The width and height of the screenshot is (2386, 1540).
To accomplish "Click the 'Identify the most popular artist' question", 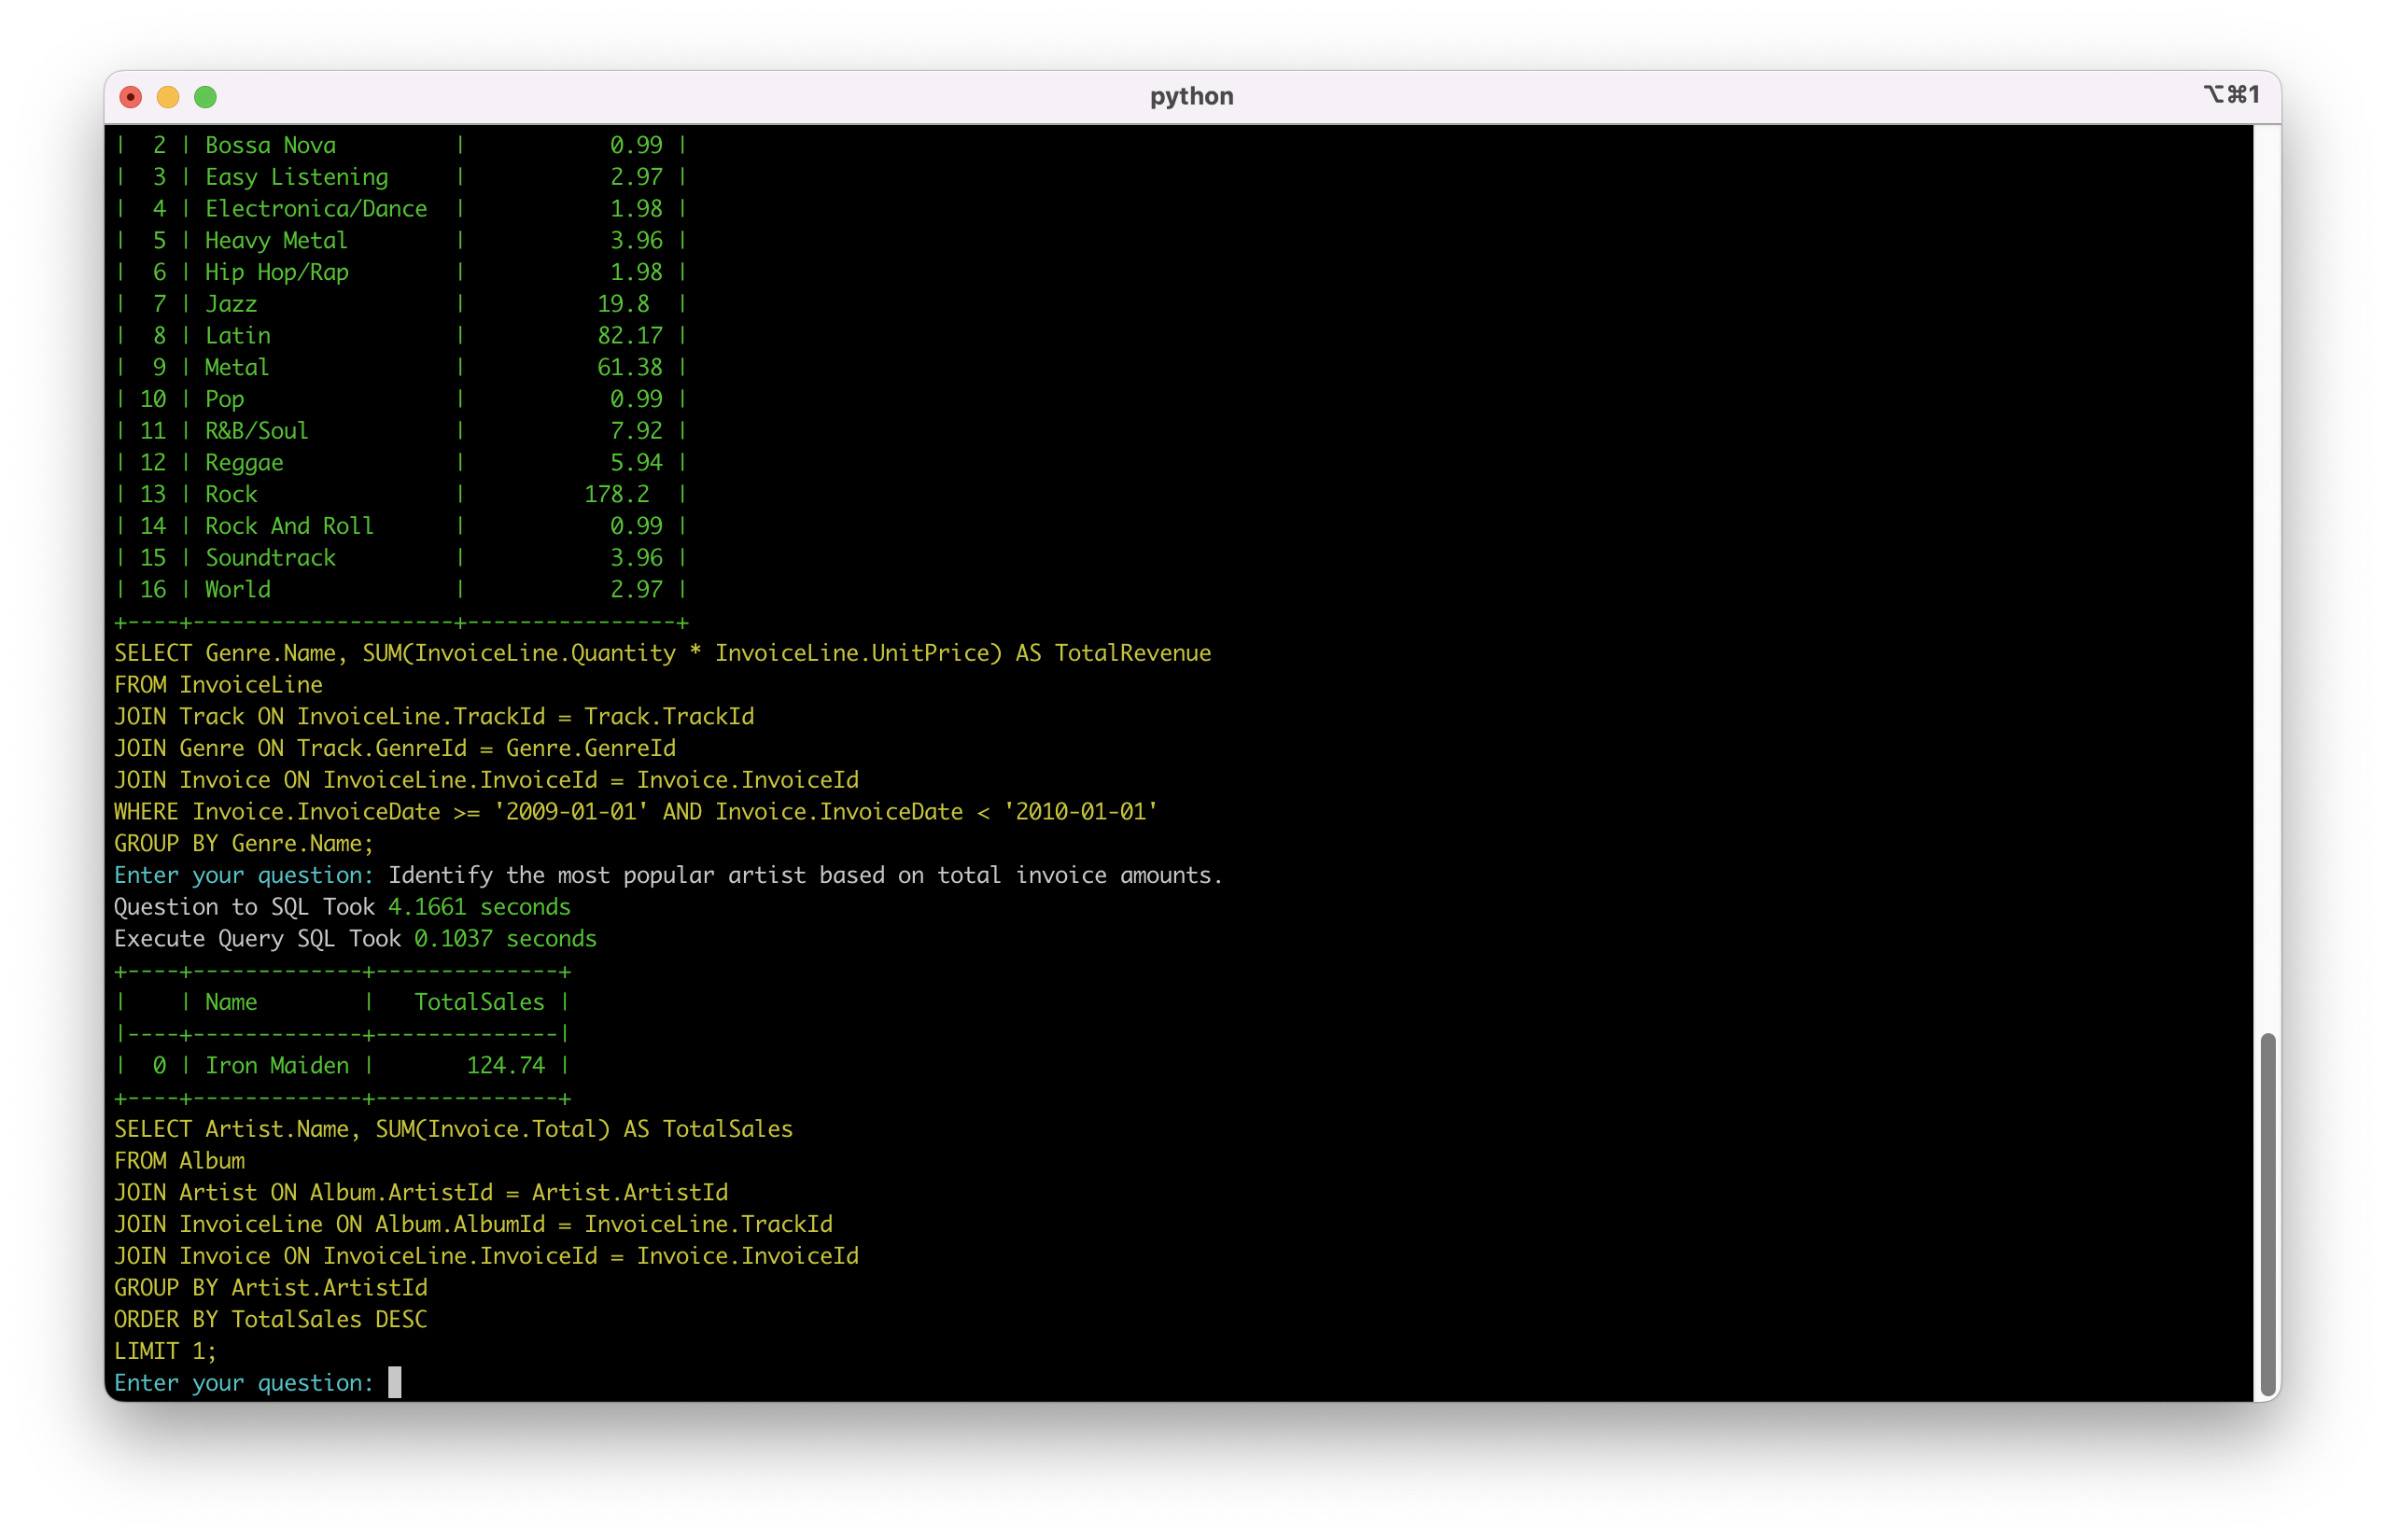I will coord(805,875).
